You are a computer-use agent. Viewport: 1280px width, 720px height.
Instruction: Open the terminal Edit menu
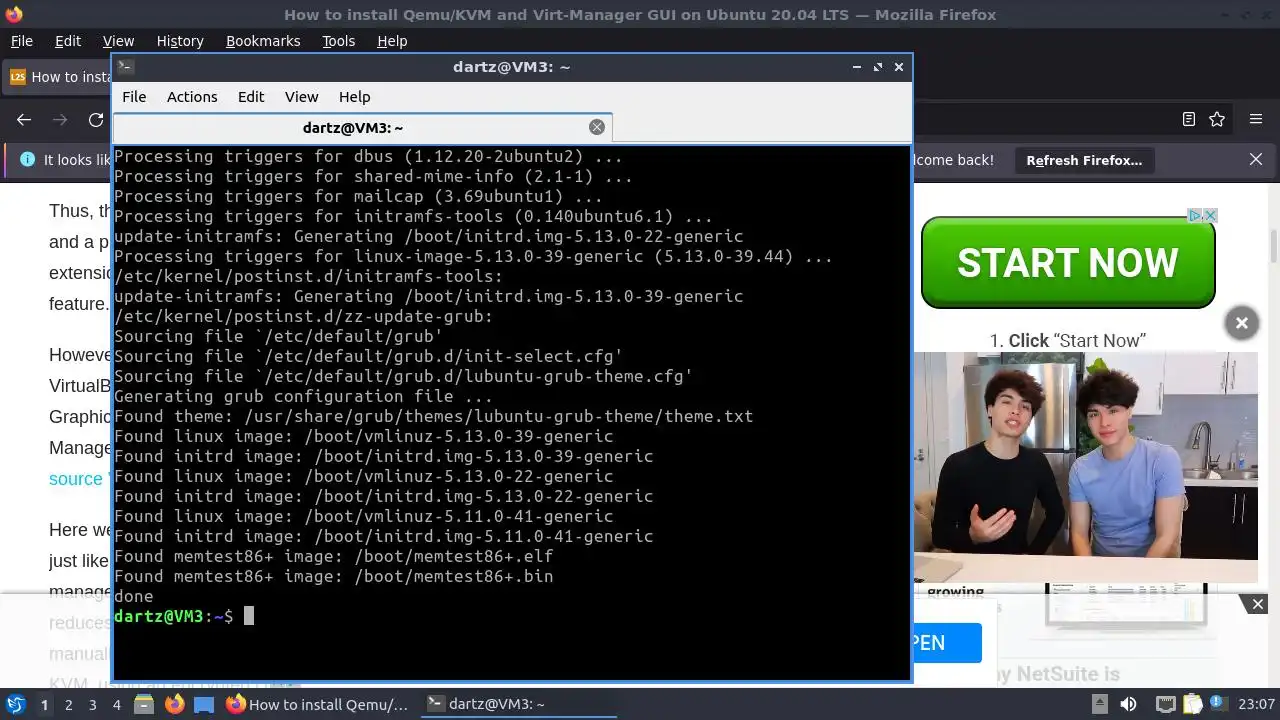pyautogui.click(x=251, y=97)
